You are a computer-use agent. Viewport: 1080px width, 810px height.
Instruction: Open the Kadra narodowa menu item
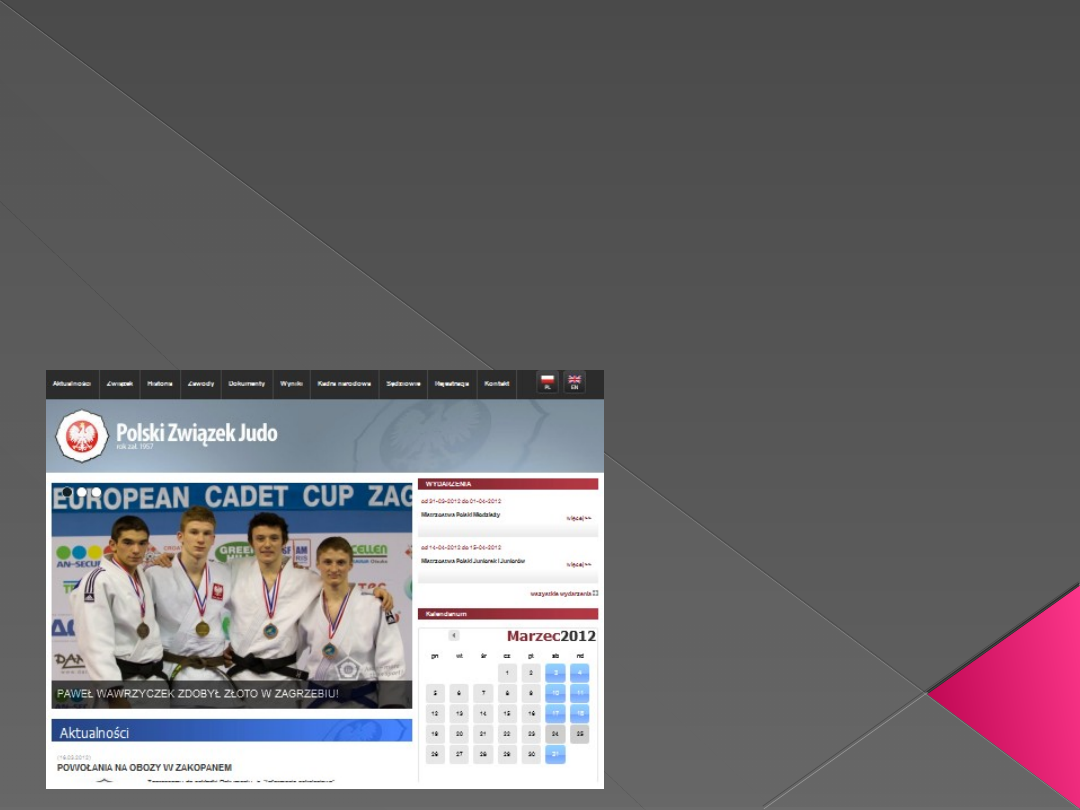click(344, 384)
